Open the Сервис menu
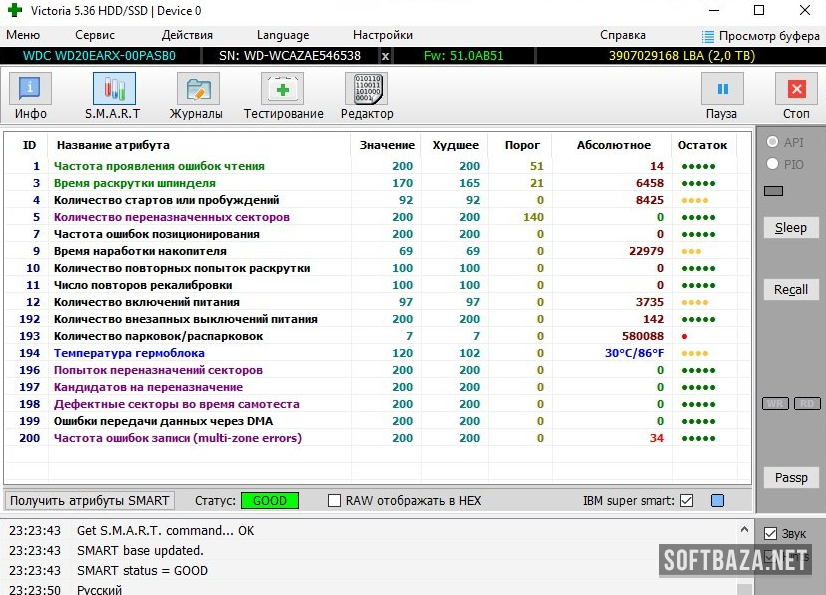Screen dimensions: 826x595 pos(94,35)
